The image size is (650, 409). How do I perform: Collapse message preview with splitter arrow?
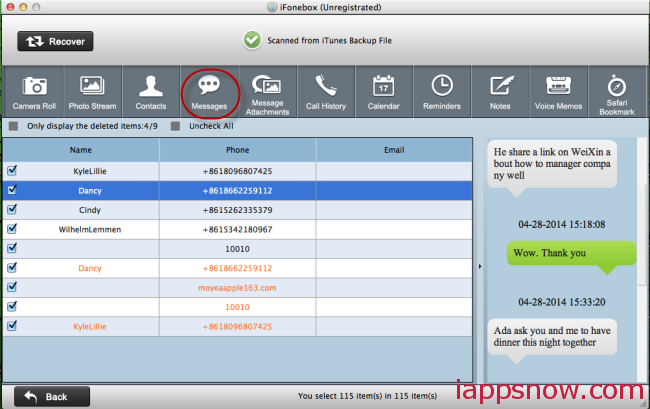(480, 266)
